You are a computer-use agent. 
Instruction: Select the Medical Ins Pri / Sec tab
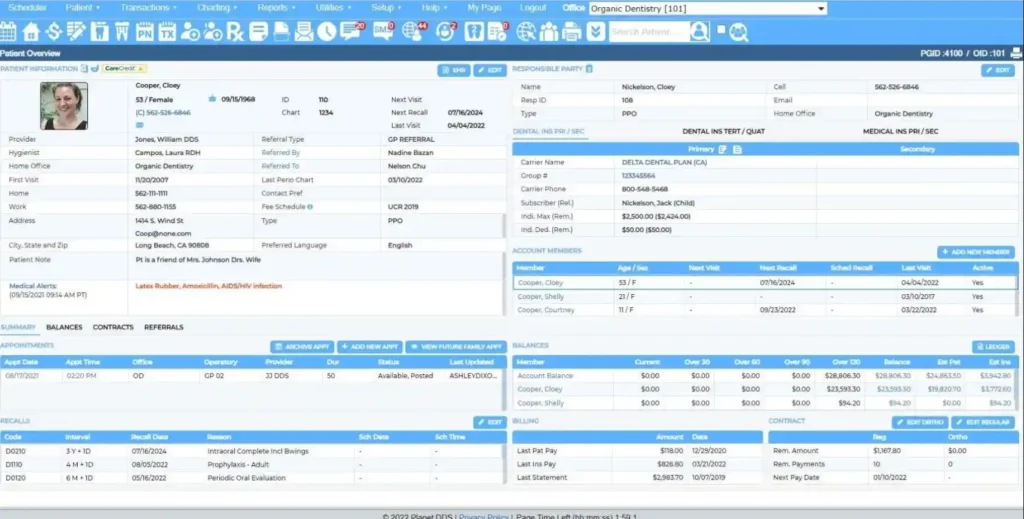click(x=901, y=131)
